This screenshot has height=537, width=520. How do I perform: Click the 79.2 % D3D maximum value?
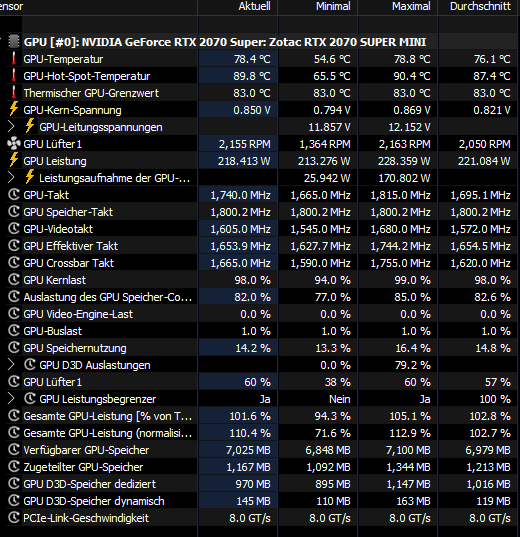(x=413, y=365)
